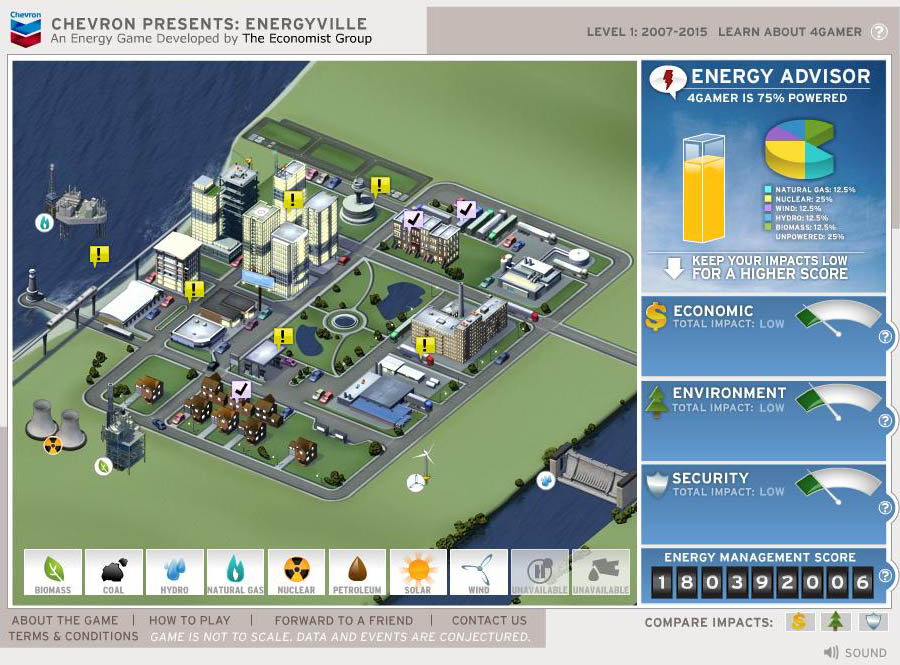This screenshot has width=900, height=665.
Task: Compare economic impacts with the dollar icon
Action: (798, 621)
